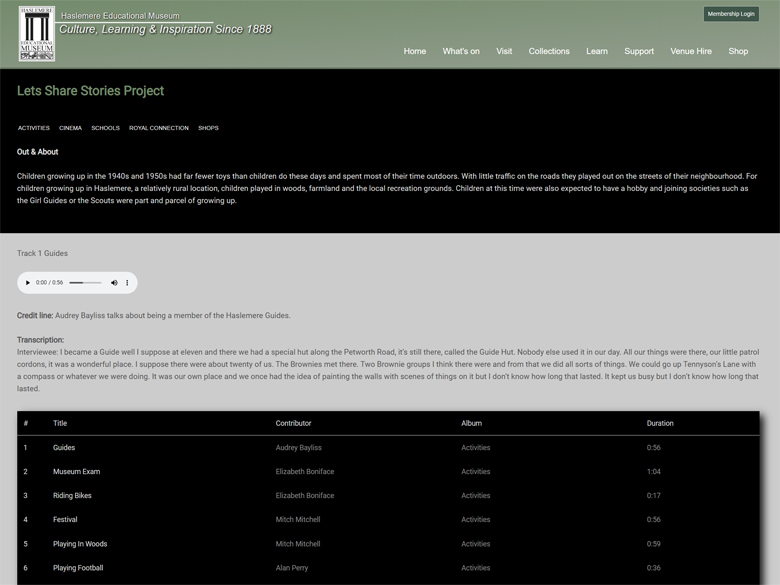The height and width of the screenshot is (585, 780).
Task: Open the Membership Login button
Action: click(731, 14)
